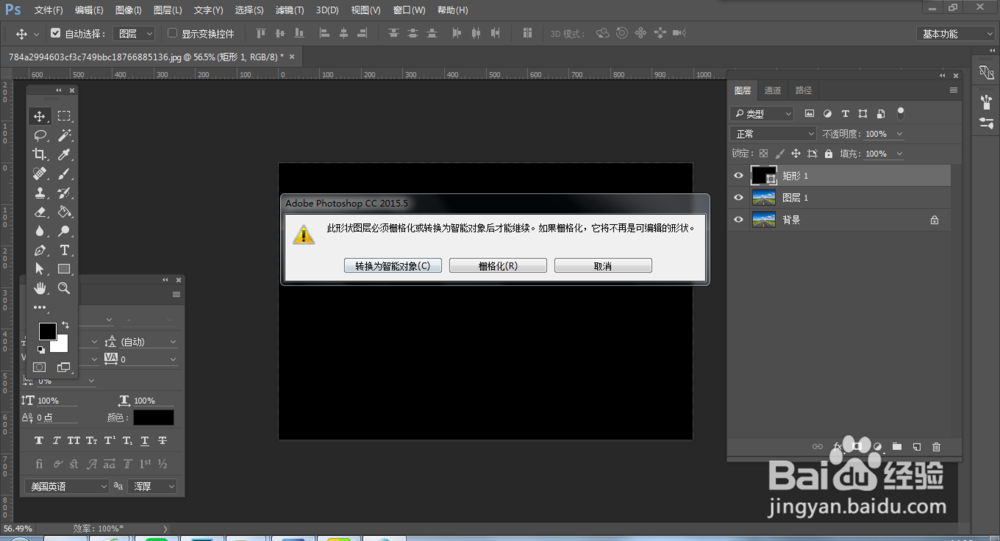Image resolution: width=1000 pixels, height=541 pixels.
Task: Open the 美国英语 language dropdown
Action: point(67,486)
